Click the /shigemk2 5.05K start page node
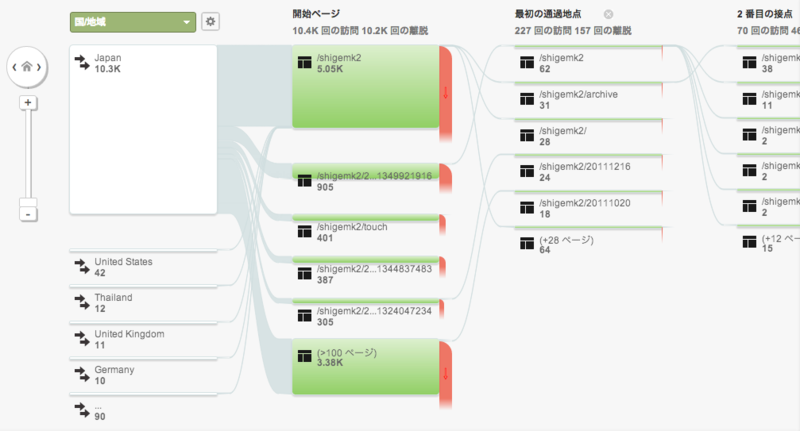 pos(365,86)
